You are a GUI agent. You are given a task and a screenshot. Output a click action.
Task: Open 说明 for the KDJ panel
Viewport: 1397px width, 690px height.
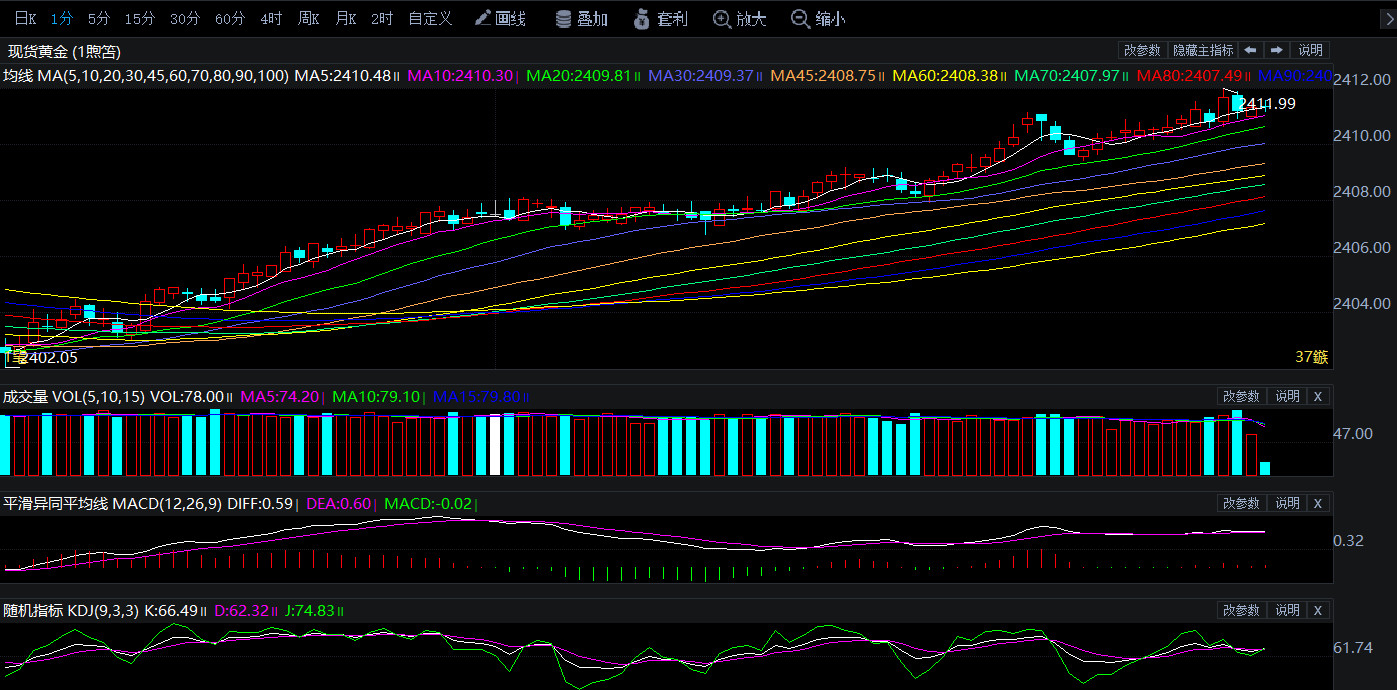[x=1288, y=610]
